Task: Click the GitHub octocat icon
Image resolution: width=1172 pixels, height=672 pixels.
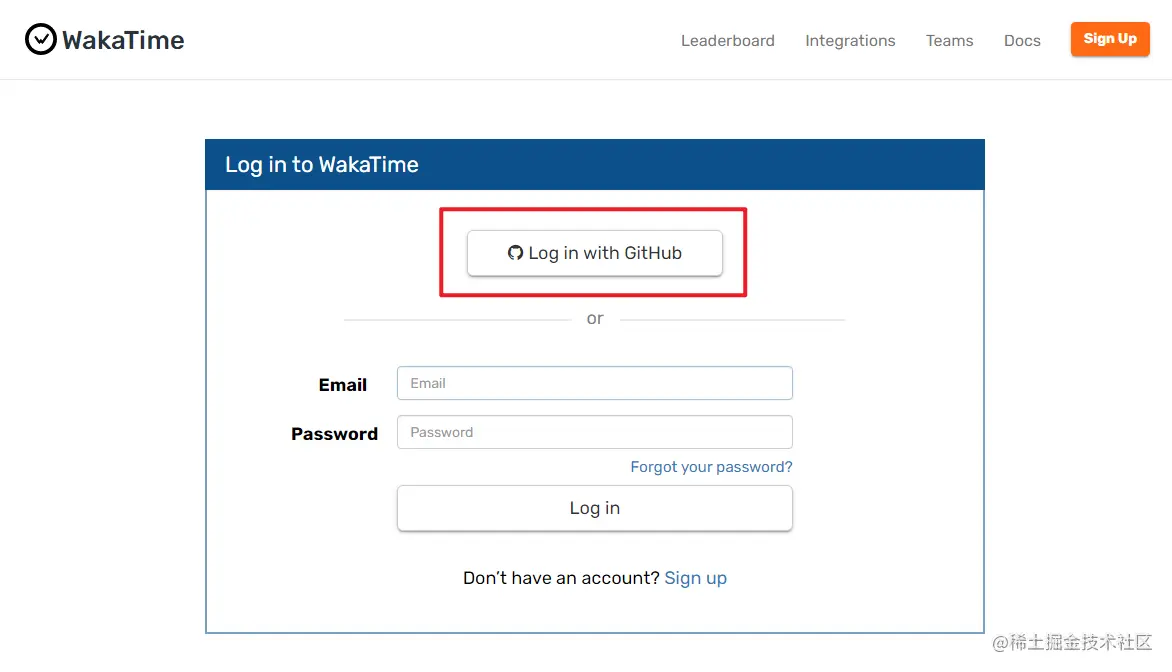Action: [x=516, y=253]
